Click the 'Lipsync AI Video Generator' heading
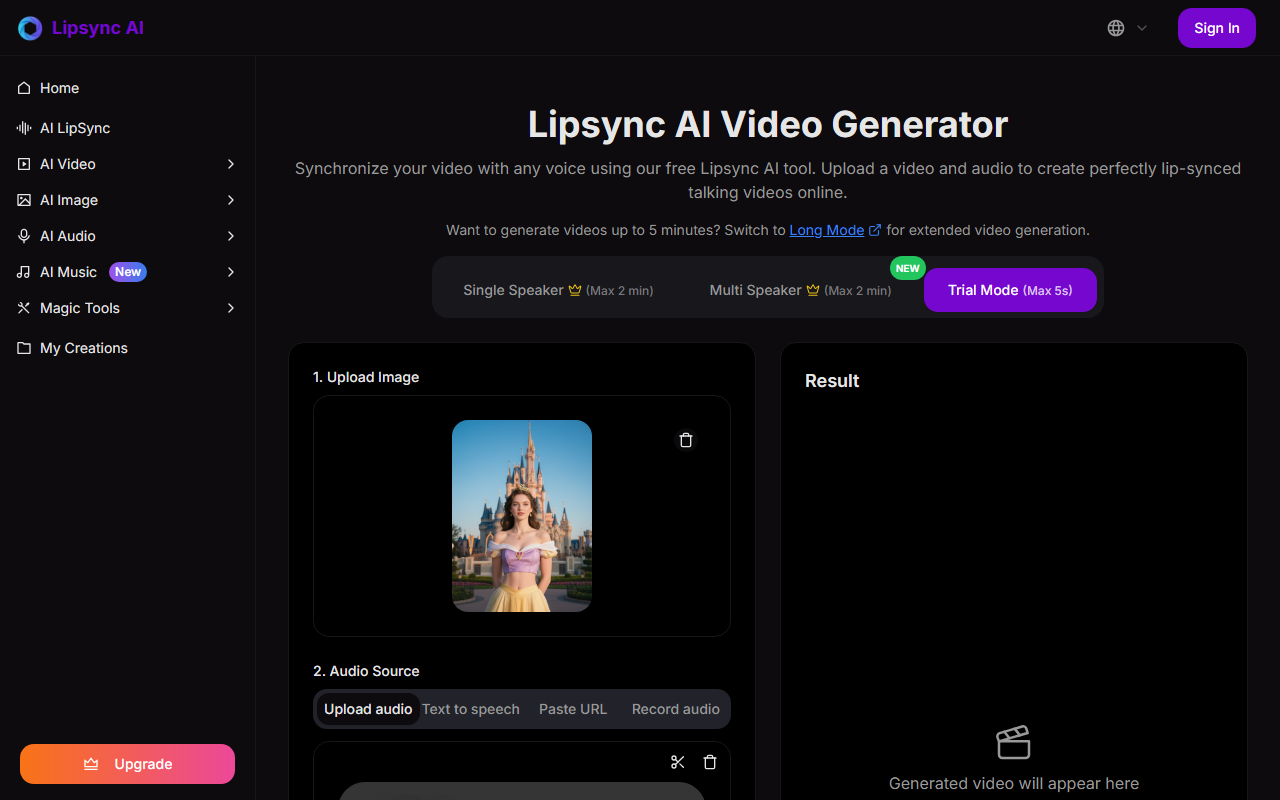Screen dimensions: 1280x800 click(768, 124)
